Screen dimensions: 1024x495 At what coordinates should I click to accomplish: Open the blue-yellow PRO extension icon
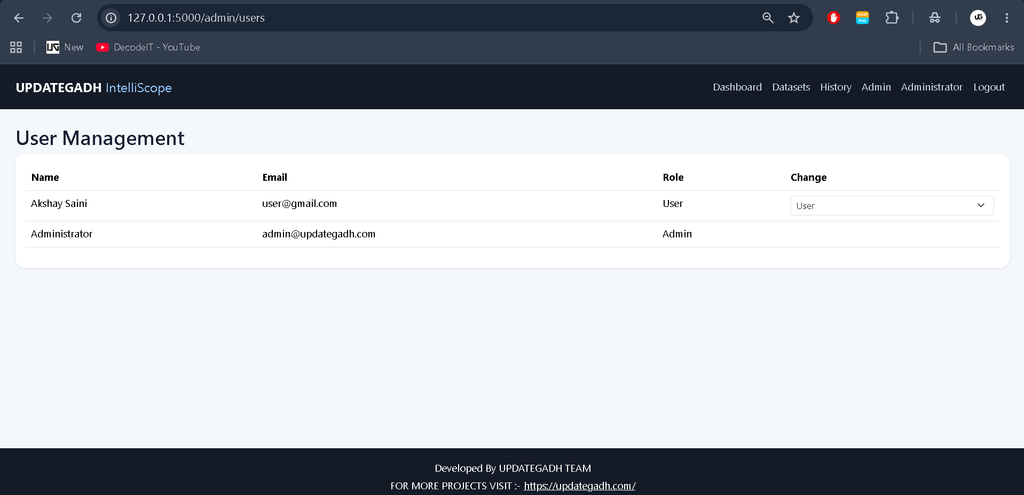point(863,18)
